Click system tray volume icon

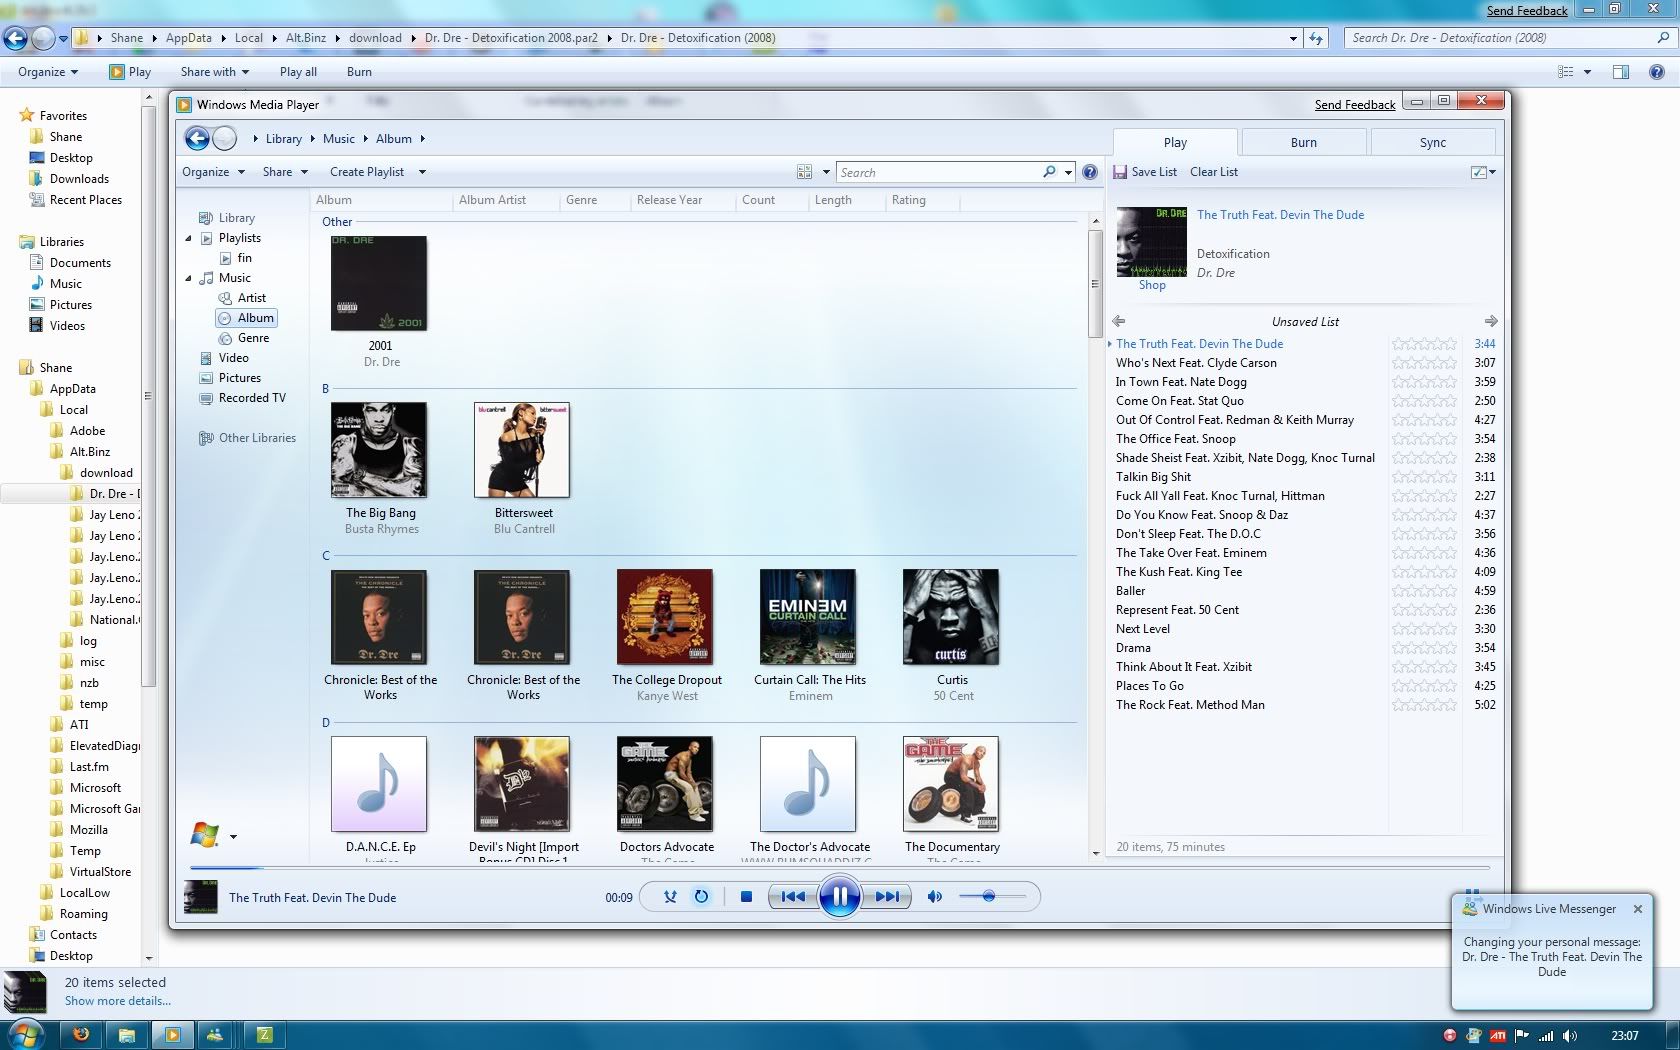click(x=1570, y=1036)
